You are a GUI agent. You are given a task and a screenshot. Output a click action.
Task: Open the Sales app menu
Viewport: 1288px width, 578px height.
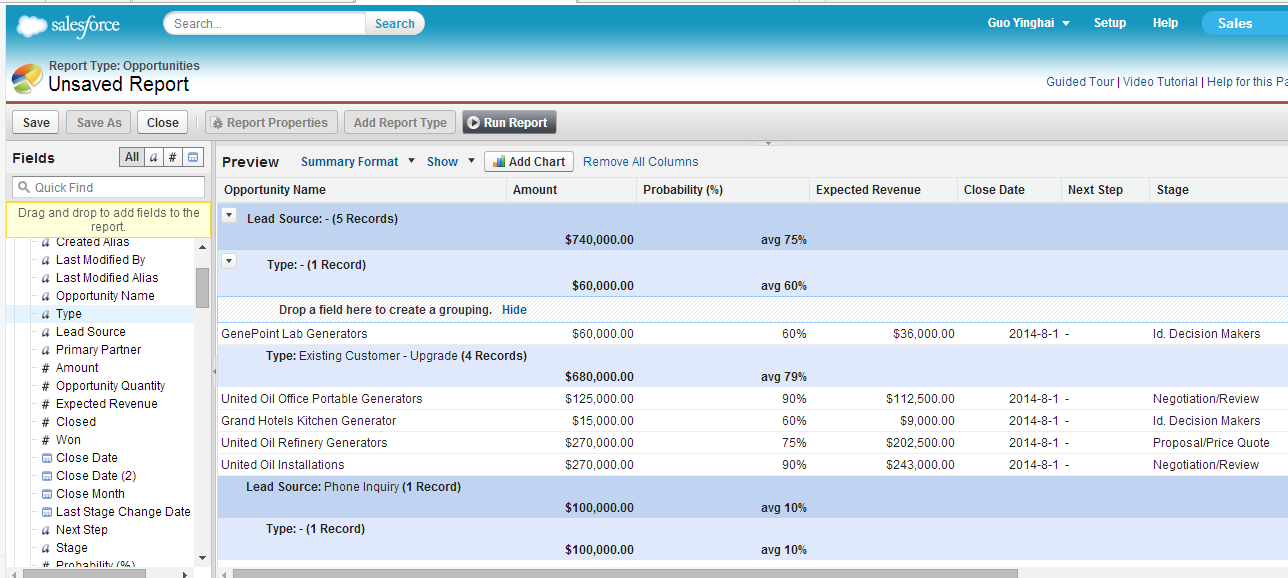(1244, 23)
